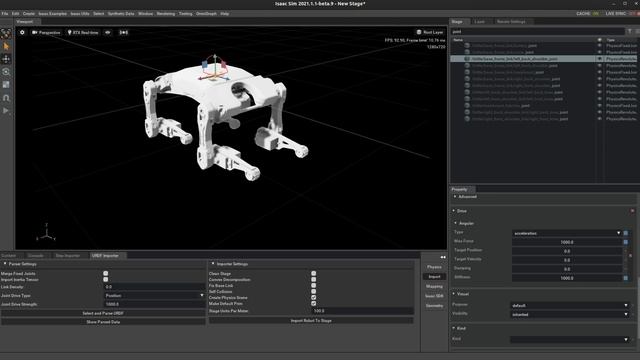This screenshot has width=640, height=360.
Task: Open Visibility inherited dropdown
Action: [570, 314]
